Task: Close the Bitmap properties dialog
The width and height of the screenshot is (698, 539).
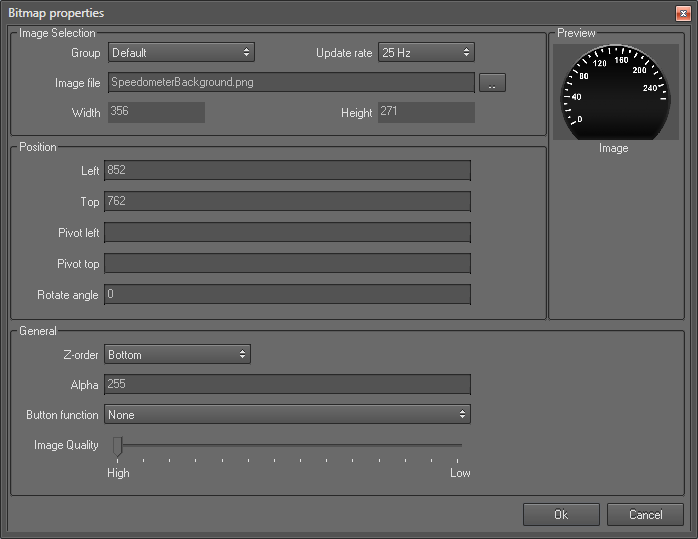Action: tap(682, 13)
